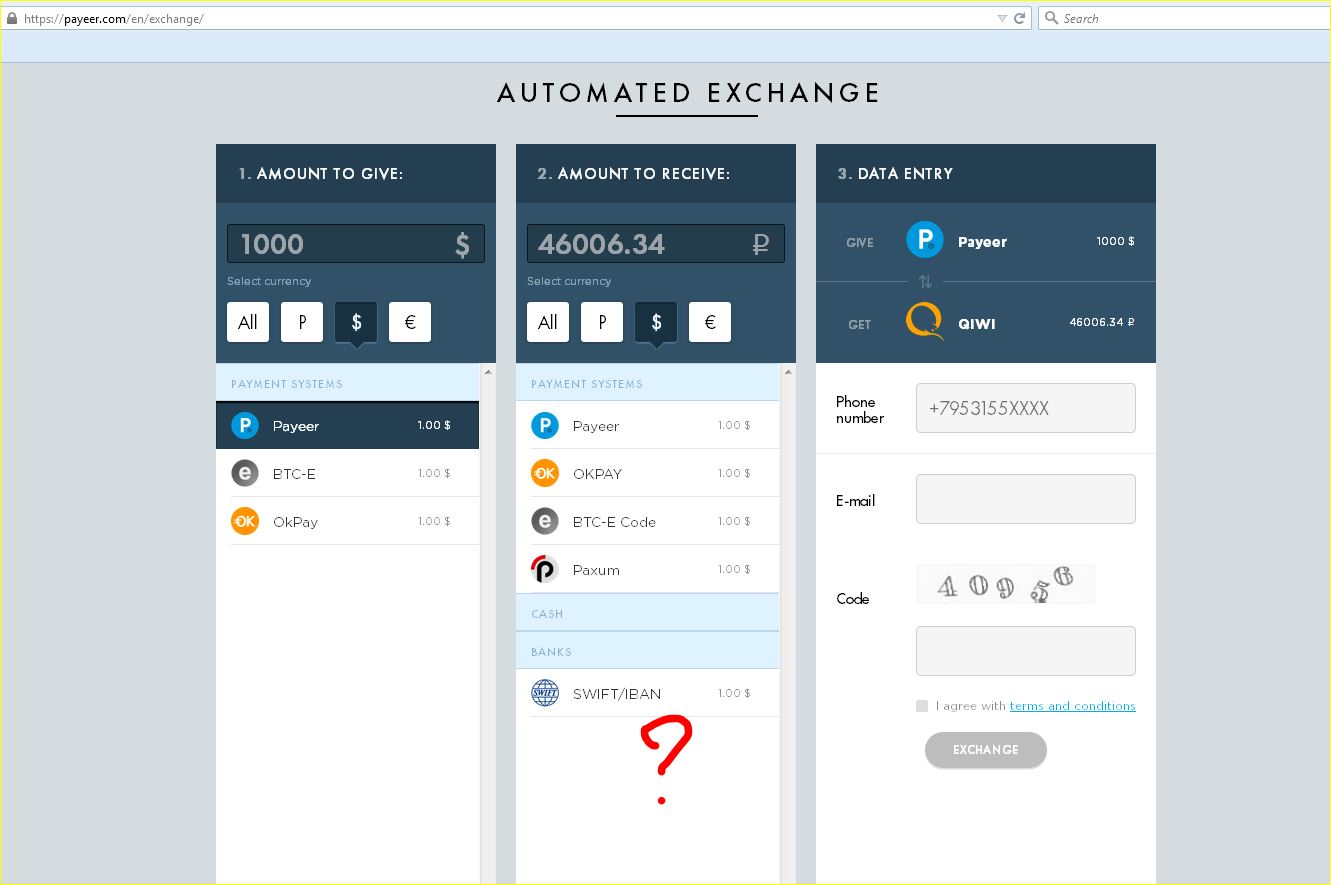Open the address bar history dropdown arrow

click(1002, 18)
